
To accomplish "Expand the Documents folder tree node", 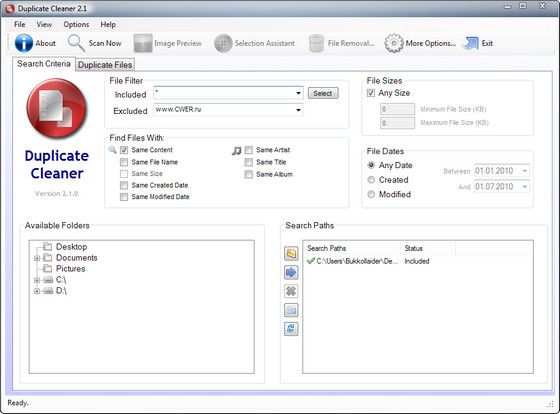I will point(37,258).
